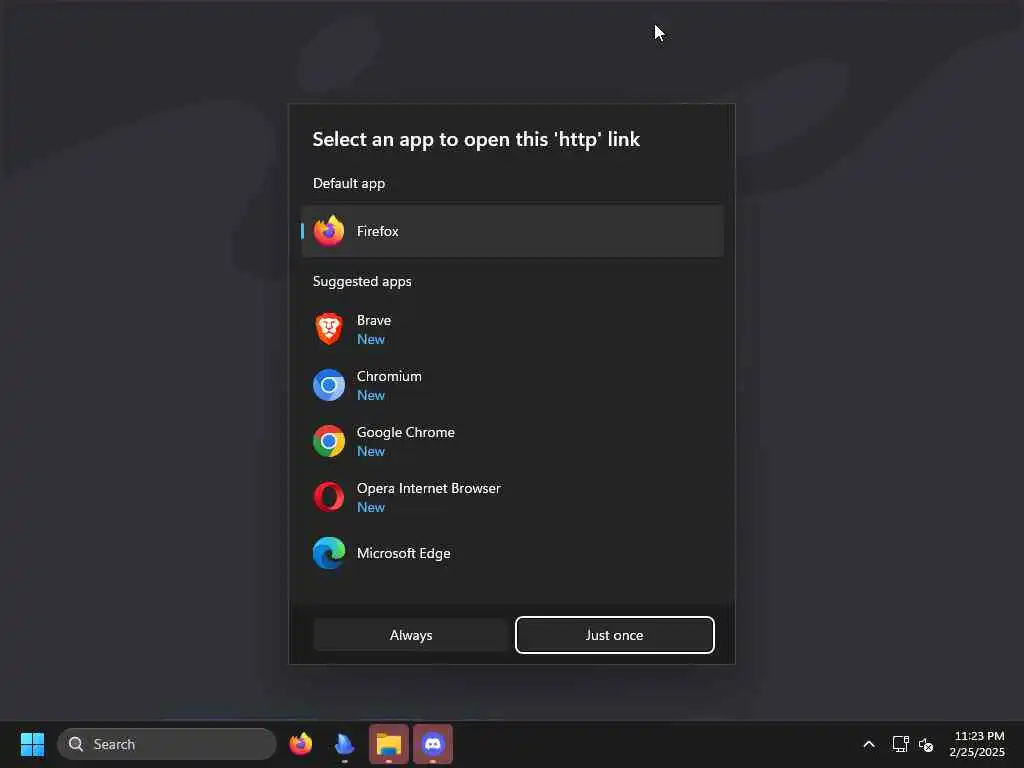Viewport: 1024px width, 768px height.
Task: Choose Opera Internet Browser
Action: pyautogui.click(x=513, y=498)
